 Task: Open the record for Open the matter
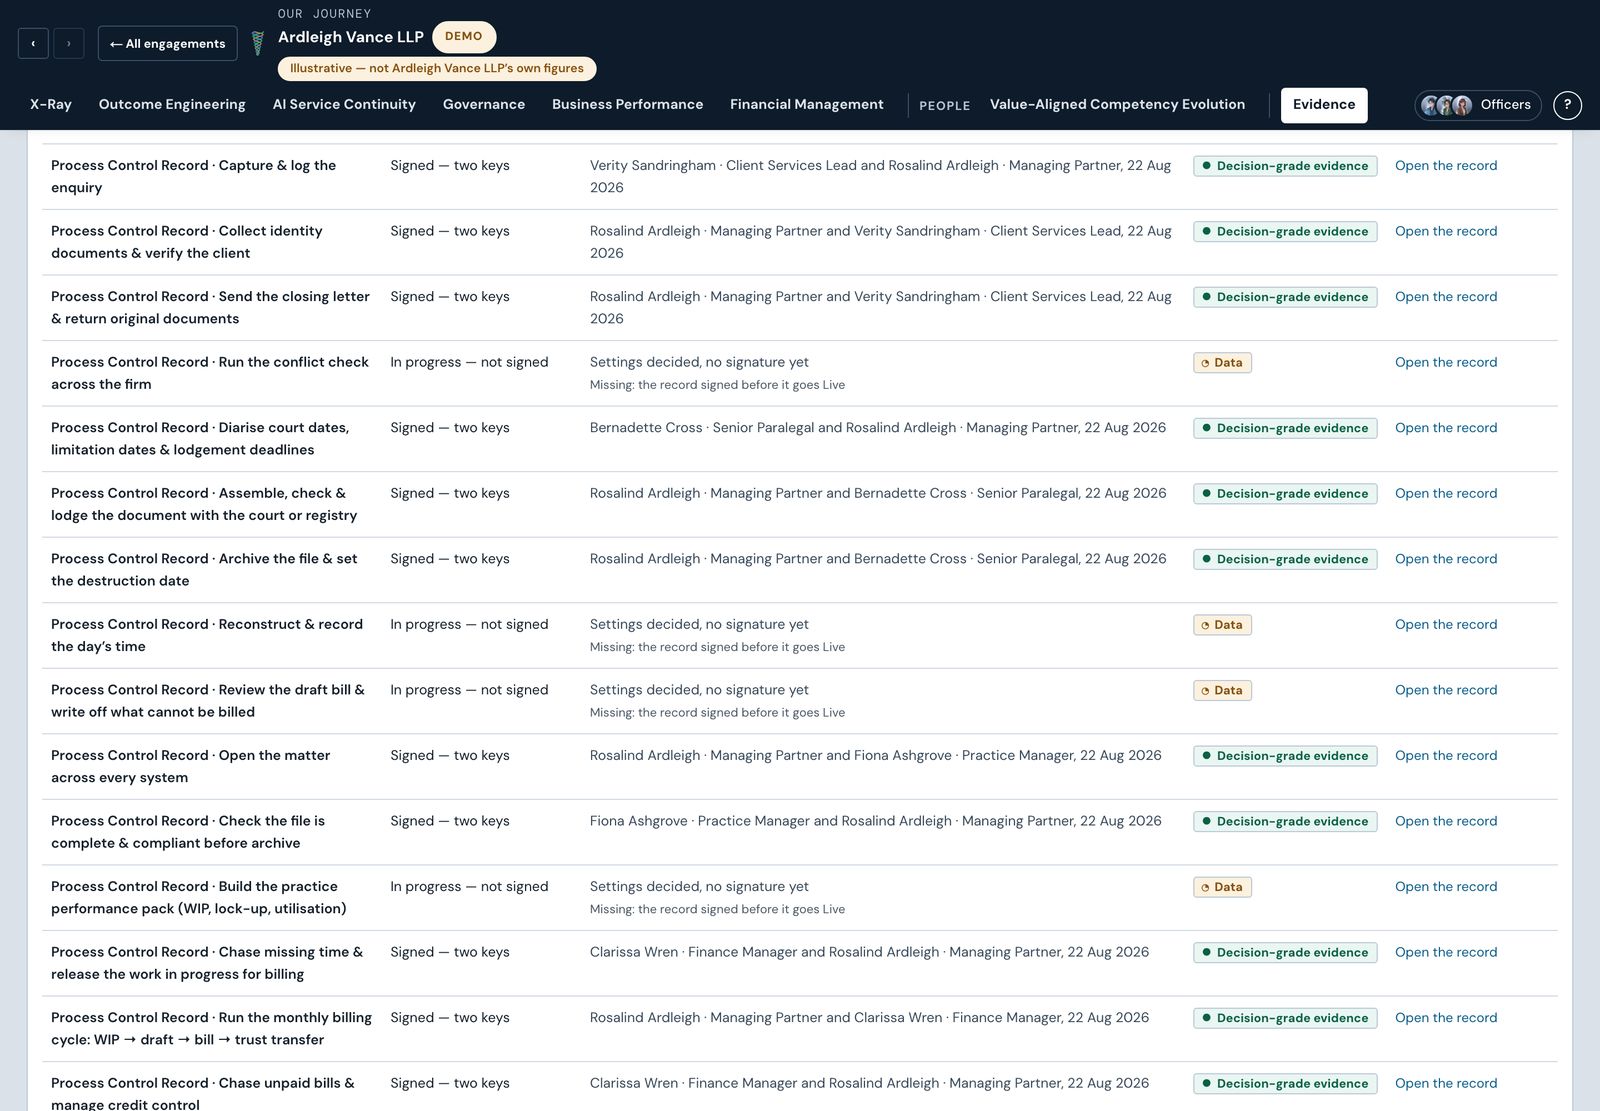pyautogui.click(x=1446, y=755)
